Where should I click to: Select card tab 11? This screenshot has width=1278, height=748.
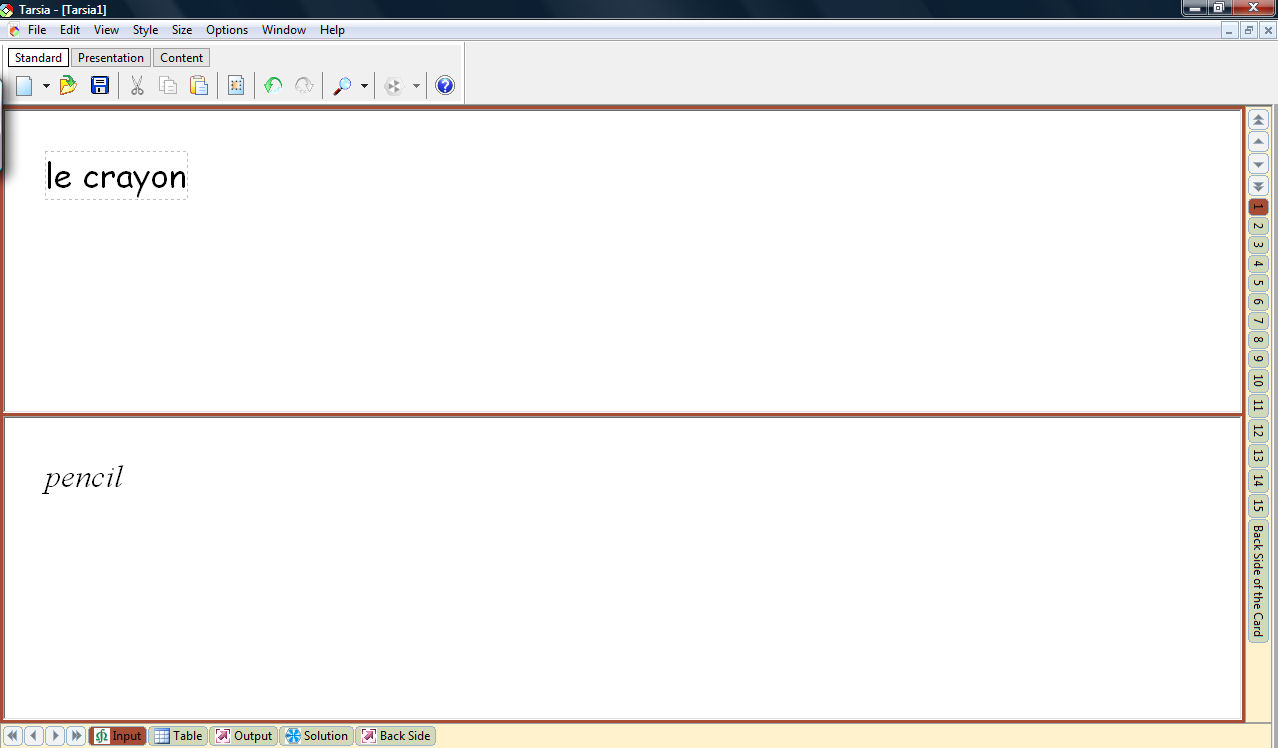point(1259,406)
